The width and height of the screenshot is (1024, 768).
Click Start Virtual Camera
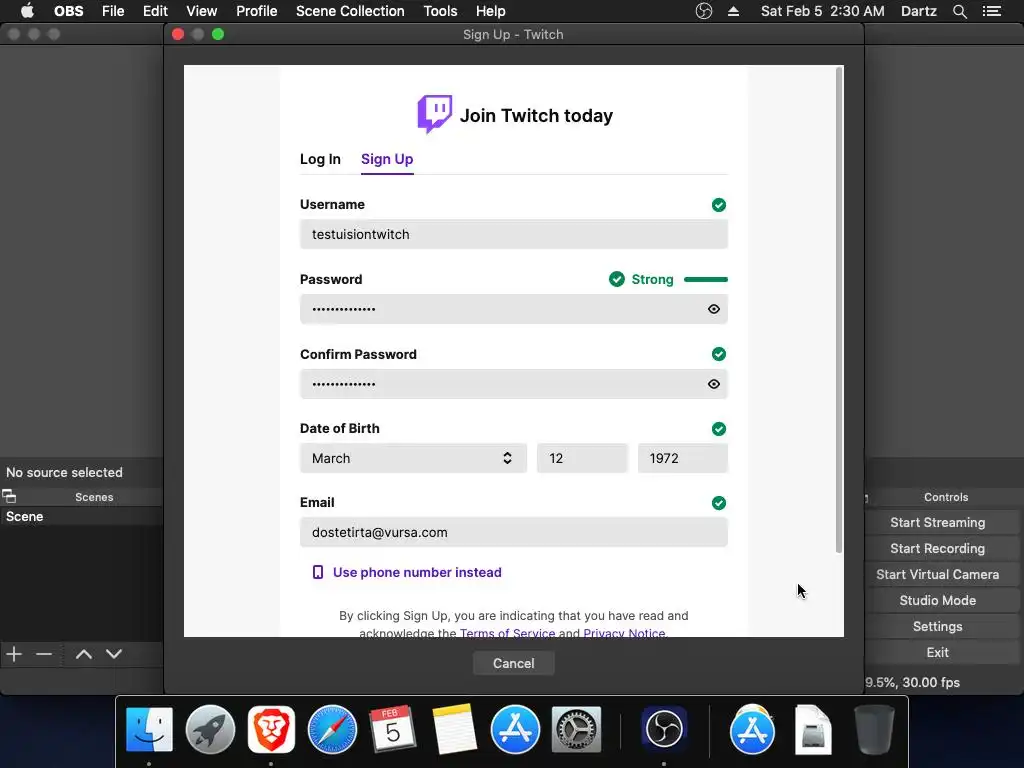point(937,575)
